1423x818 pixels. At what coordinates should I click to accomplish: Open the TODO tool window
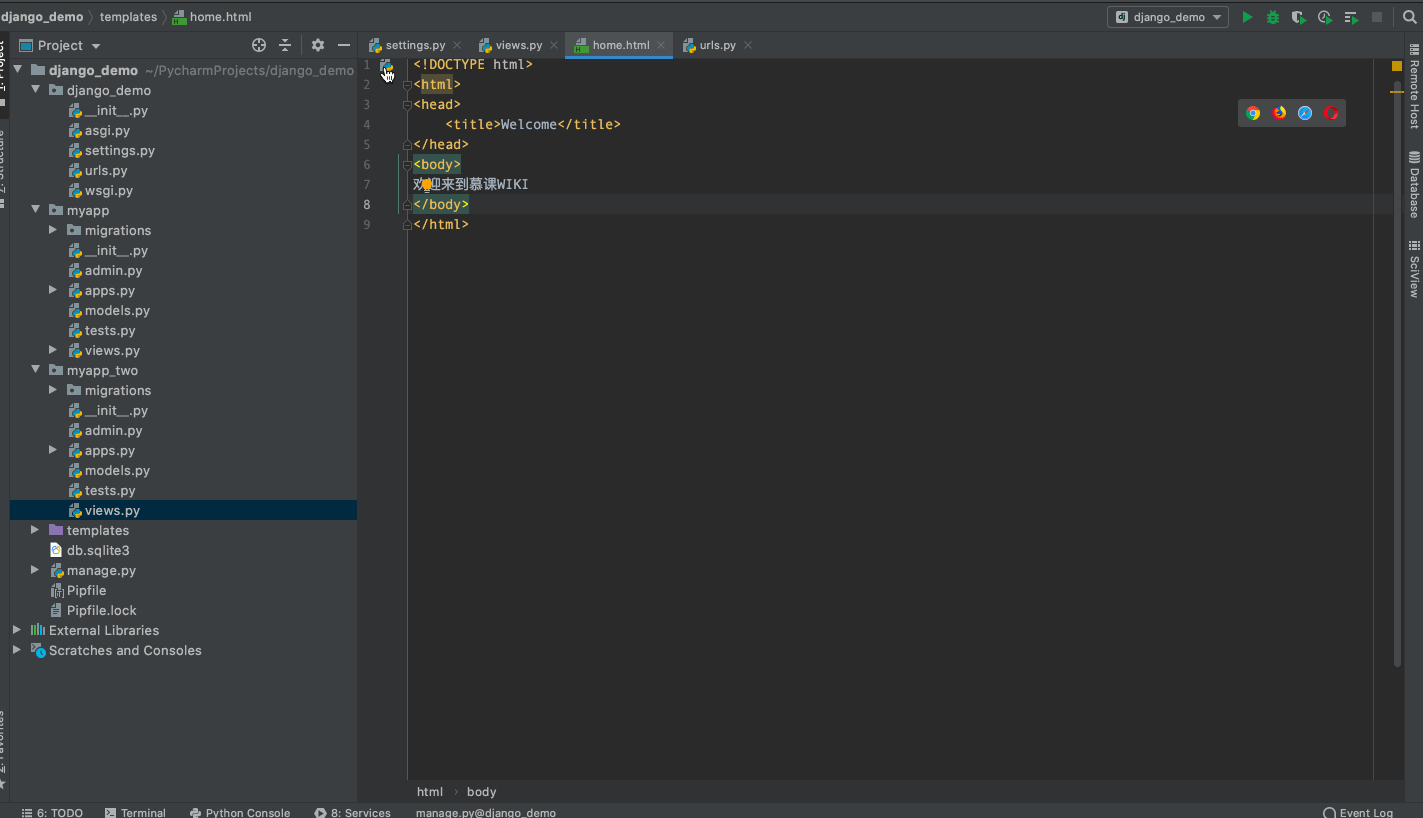point(52,812)
